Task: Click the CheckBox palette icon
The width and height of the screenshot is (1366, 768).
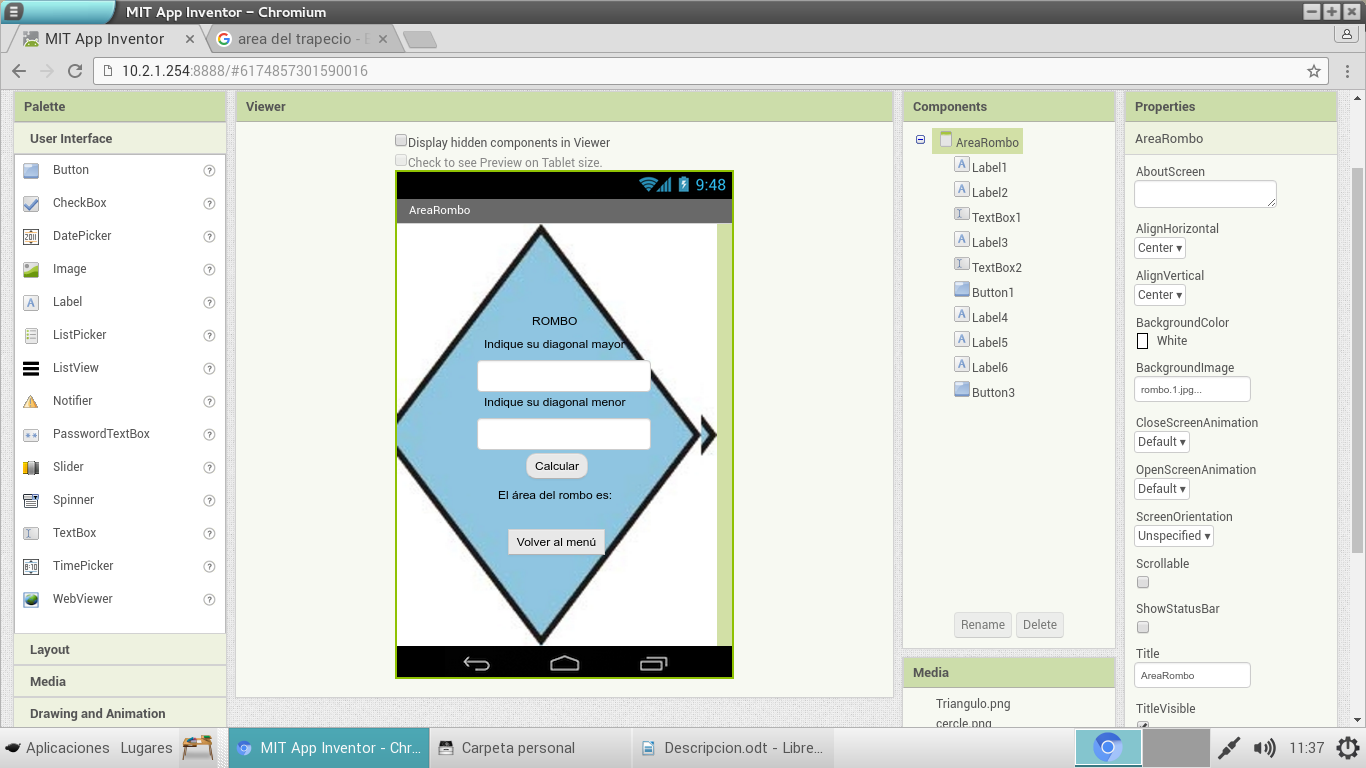Action: [x=32, y=203]
